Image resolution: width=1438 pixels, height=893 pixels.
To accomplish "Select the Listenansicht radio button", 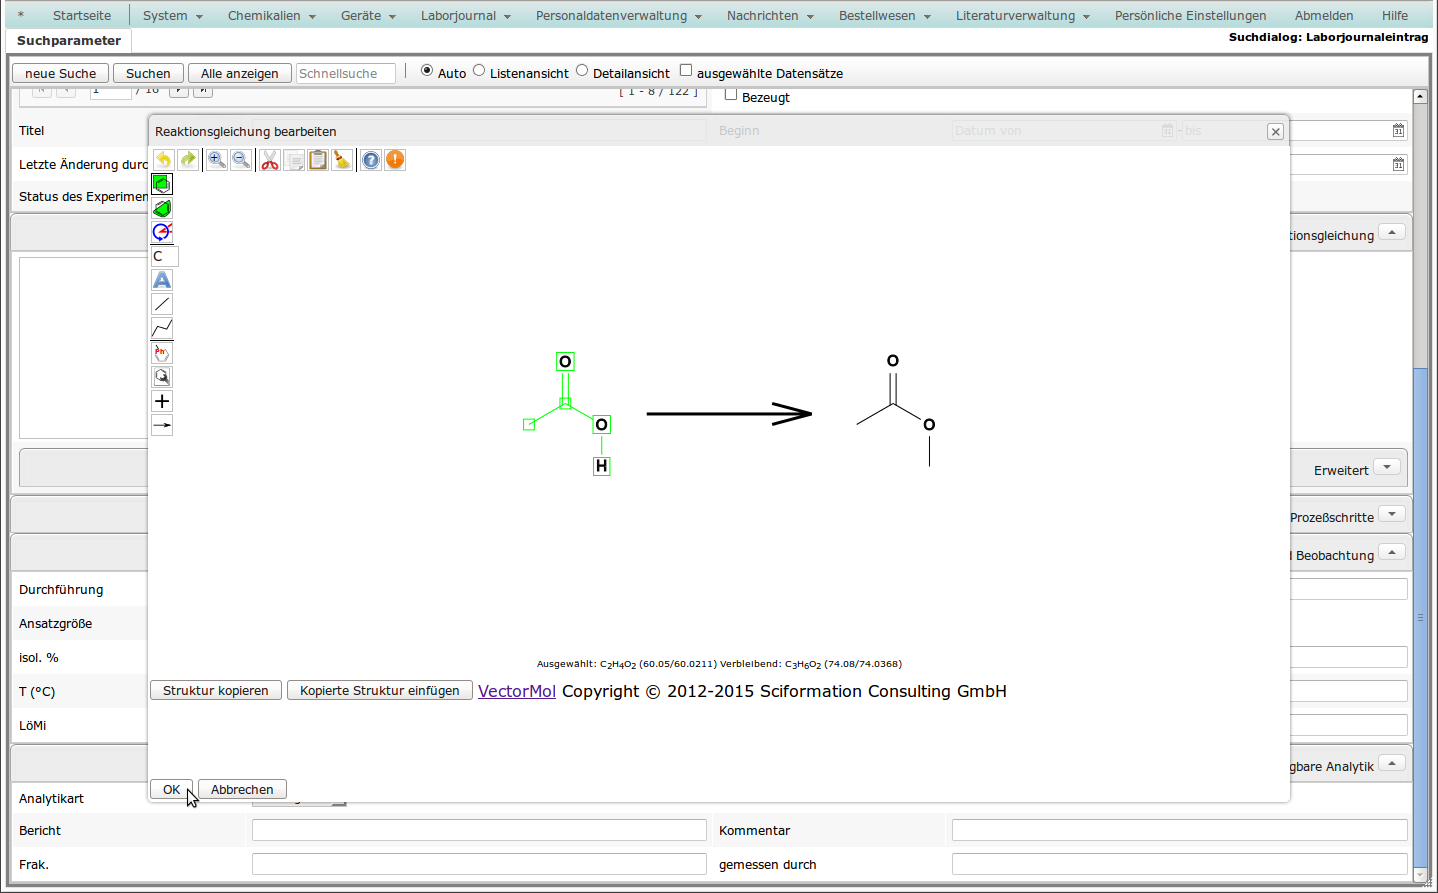I will pyautogui.click(x=479, y=70).
